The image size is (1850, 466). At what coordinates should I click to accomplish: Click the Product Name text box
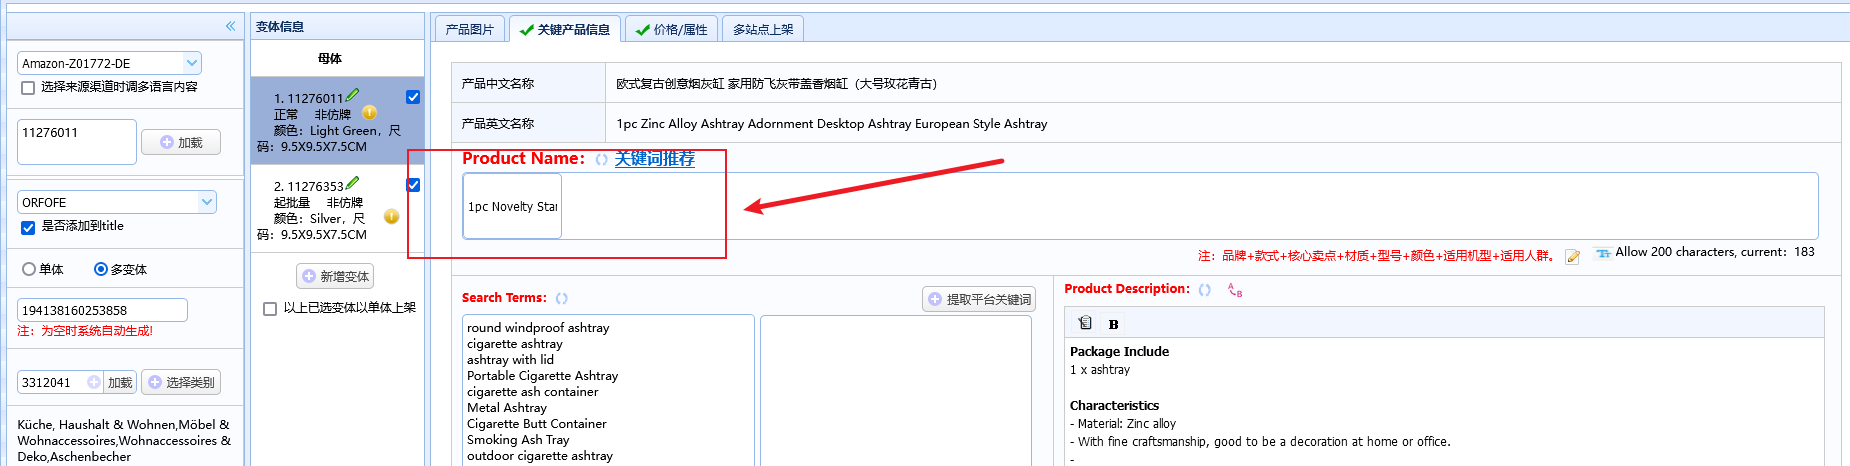coord(1140,206)
